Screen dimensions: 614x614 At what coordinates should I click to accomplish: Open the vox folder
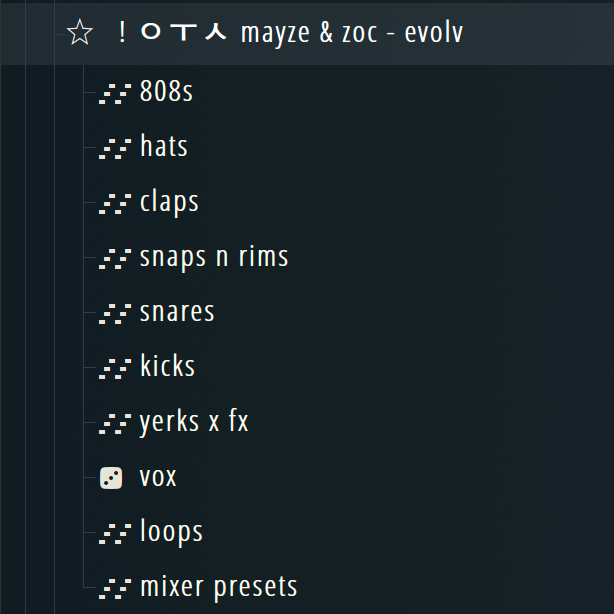click(x=158, y=477)
